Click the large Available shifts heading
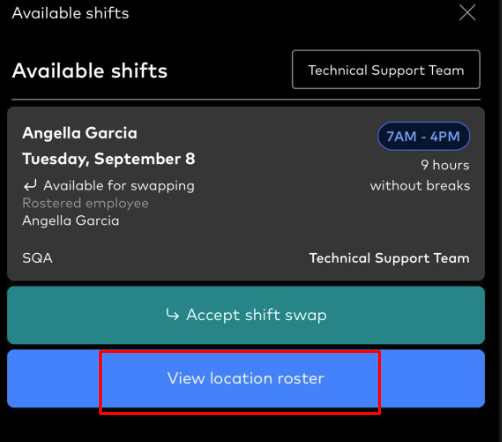This screenshot has width=502, height=442. point(90,71)
